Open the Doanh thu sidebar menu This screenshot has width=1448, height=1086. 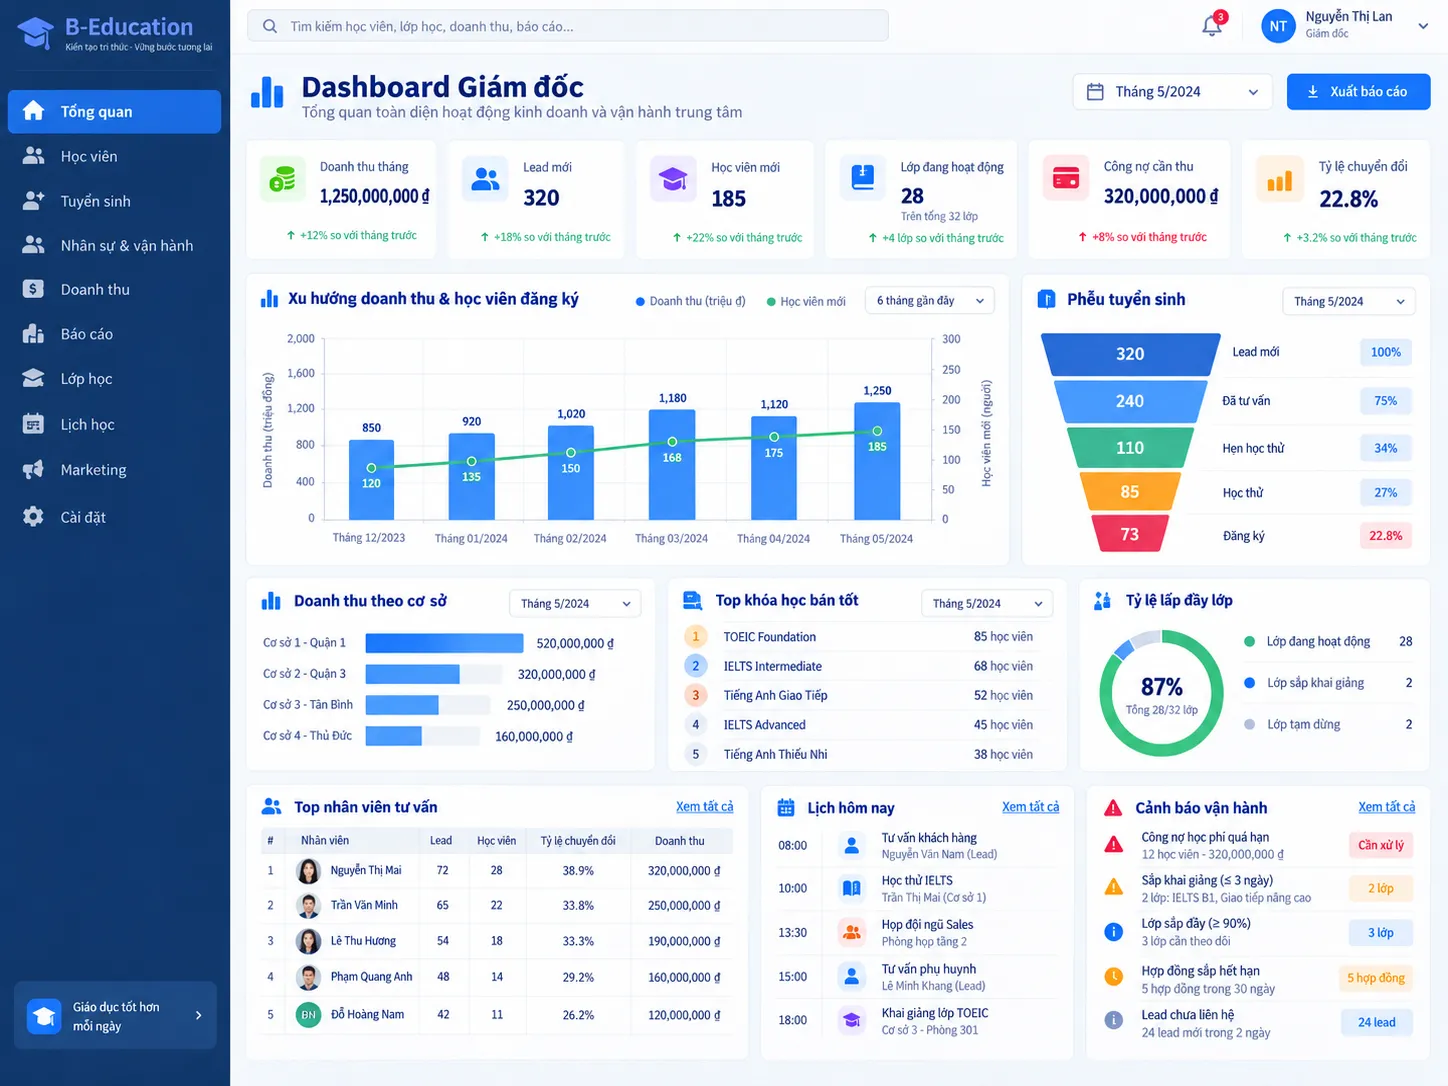click(114, 289)
